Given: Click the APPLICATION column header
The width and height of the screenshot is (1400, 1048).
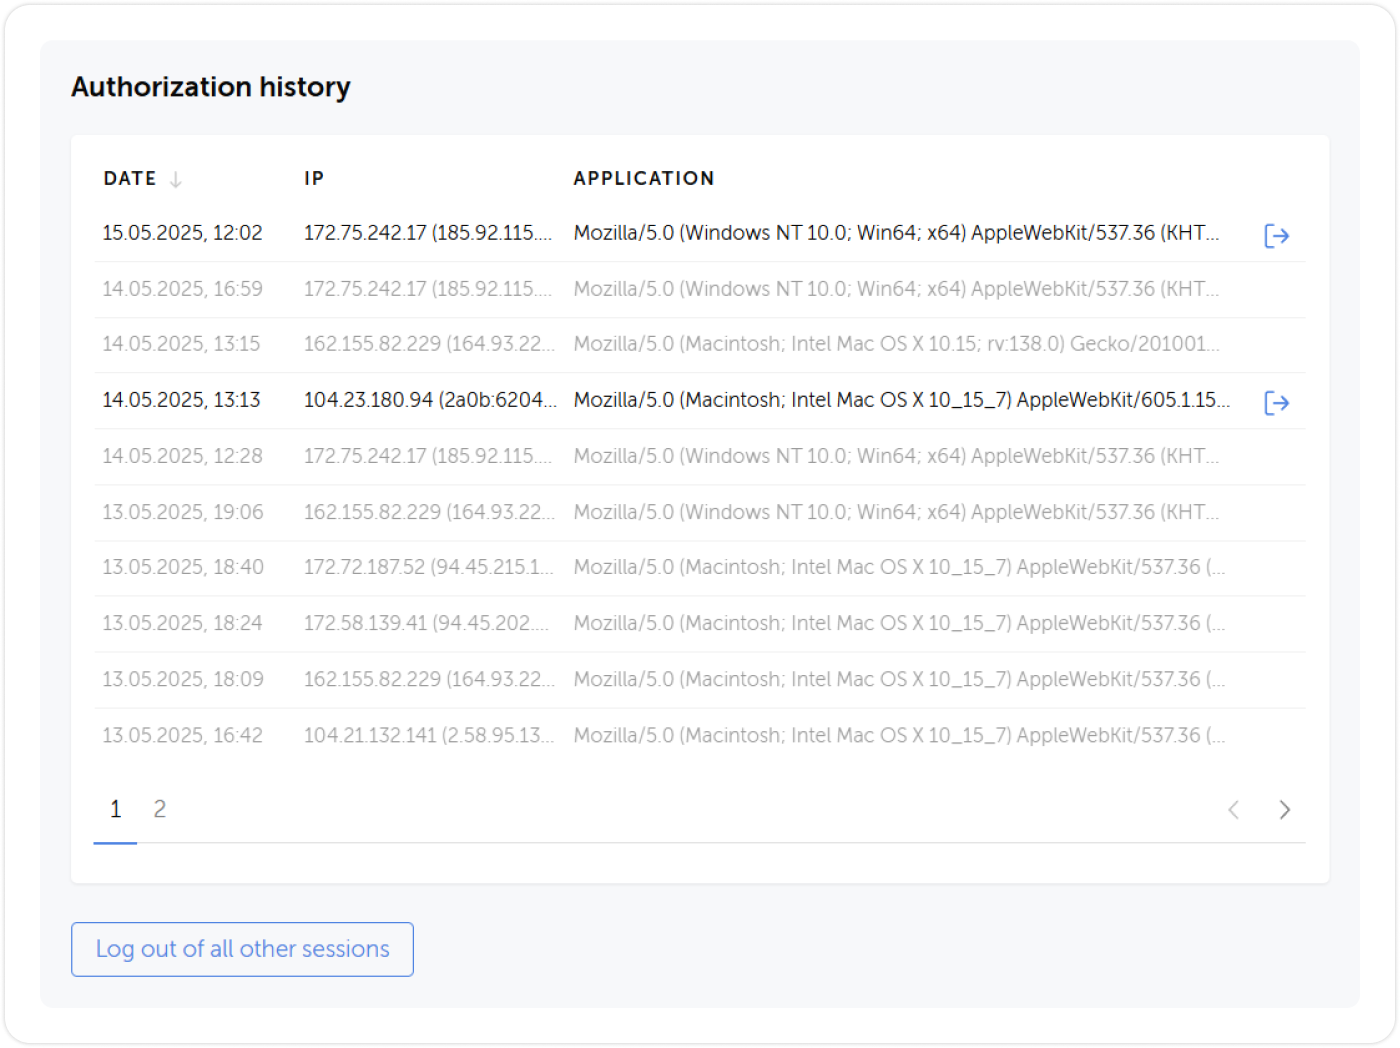Looking at the screenshot, I should click(x=644, y=178).
